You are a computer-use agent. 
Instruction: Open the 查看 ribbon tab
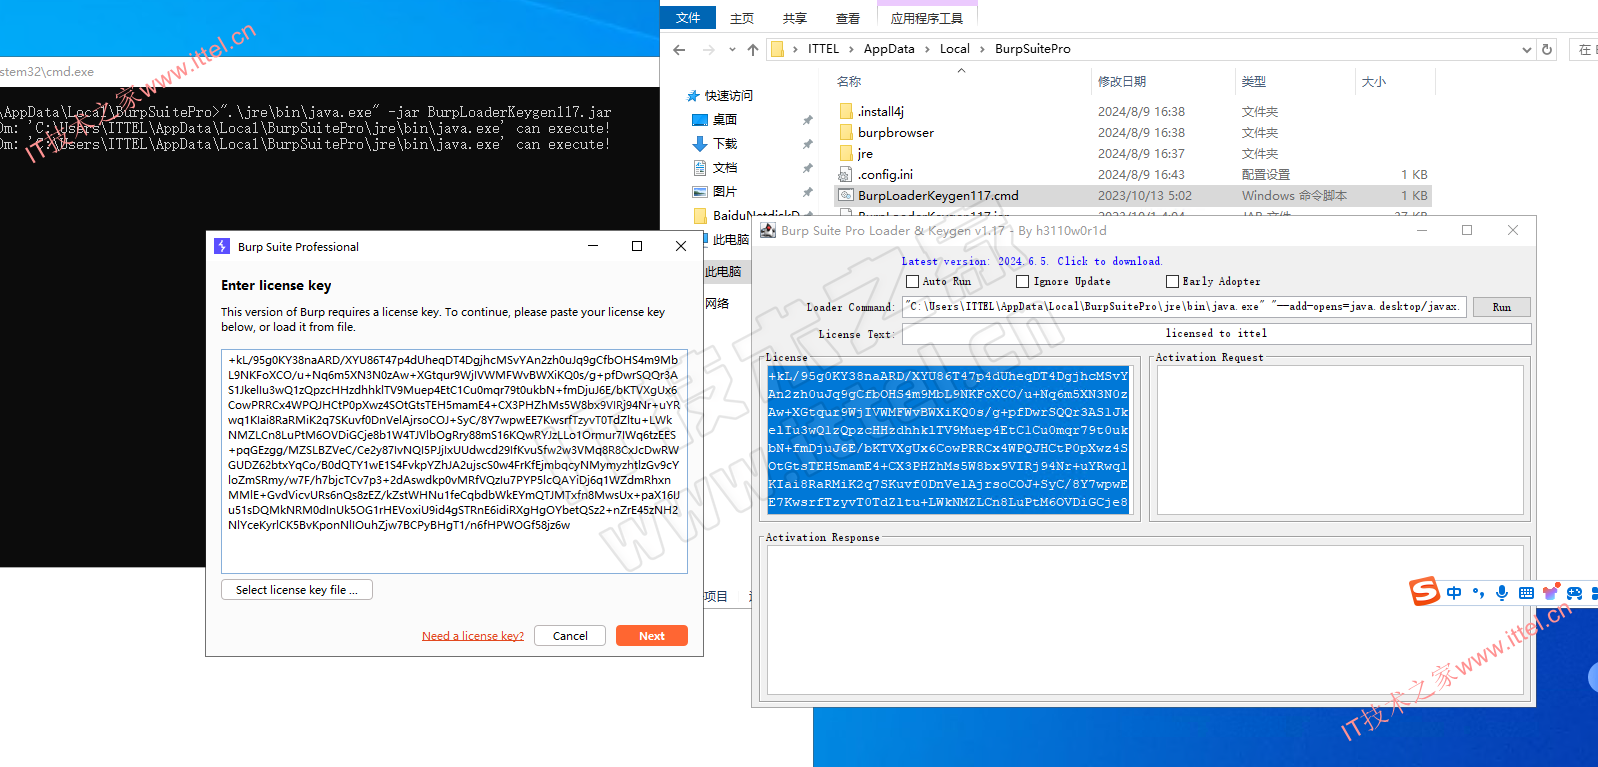(x=848, y=18)
